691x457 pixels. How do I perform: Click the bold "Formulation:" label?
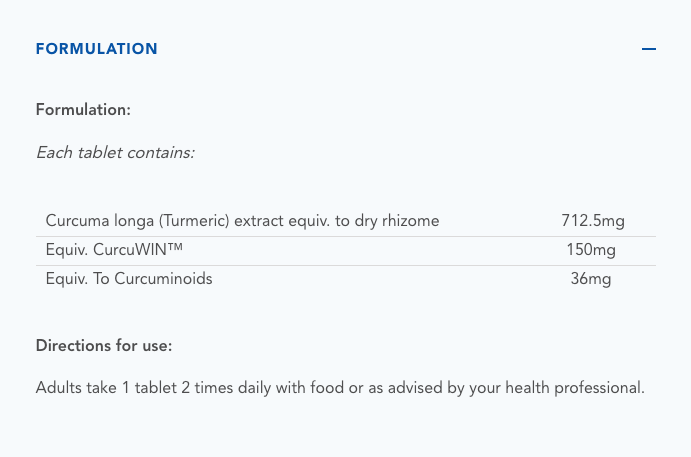coord(83,109)
